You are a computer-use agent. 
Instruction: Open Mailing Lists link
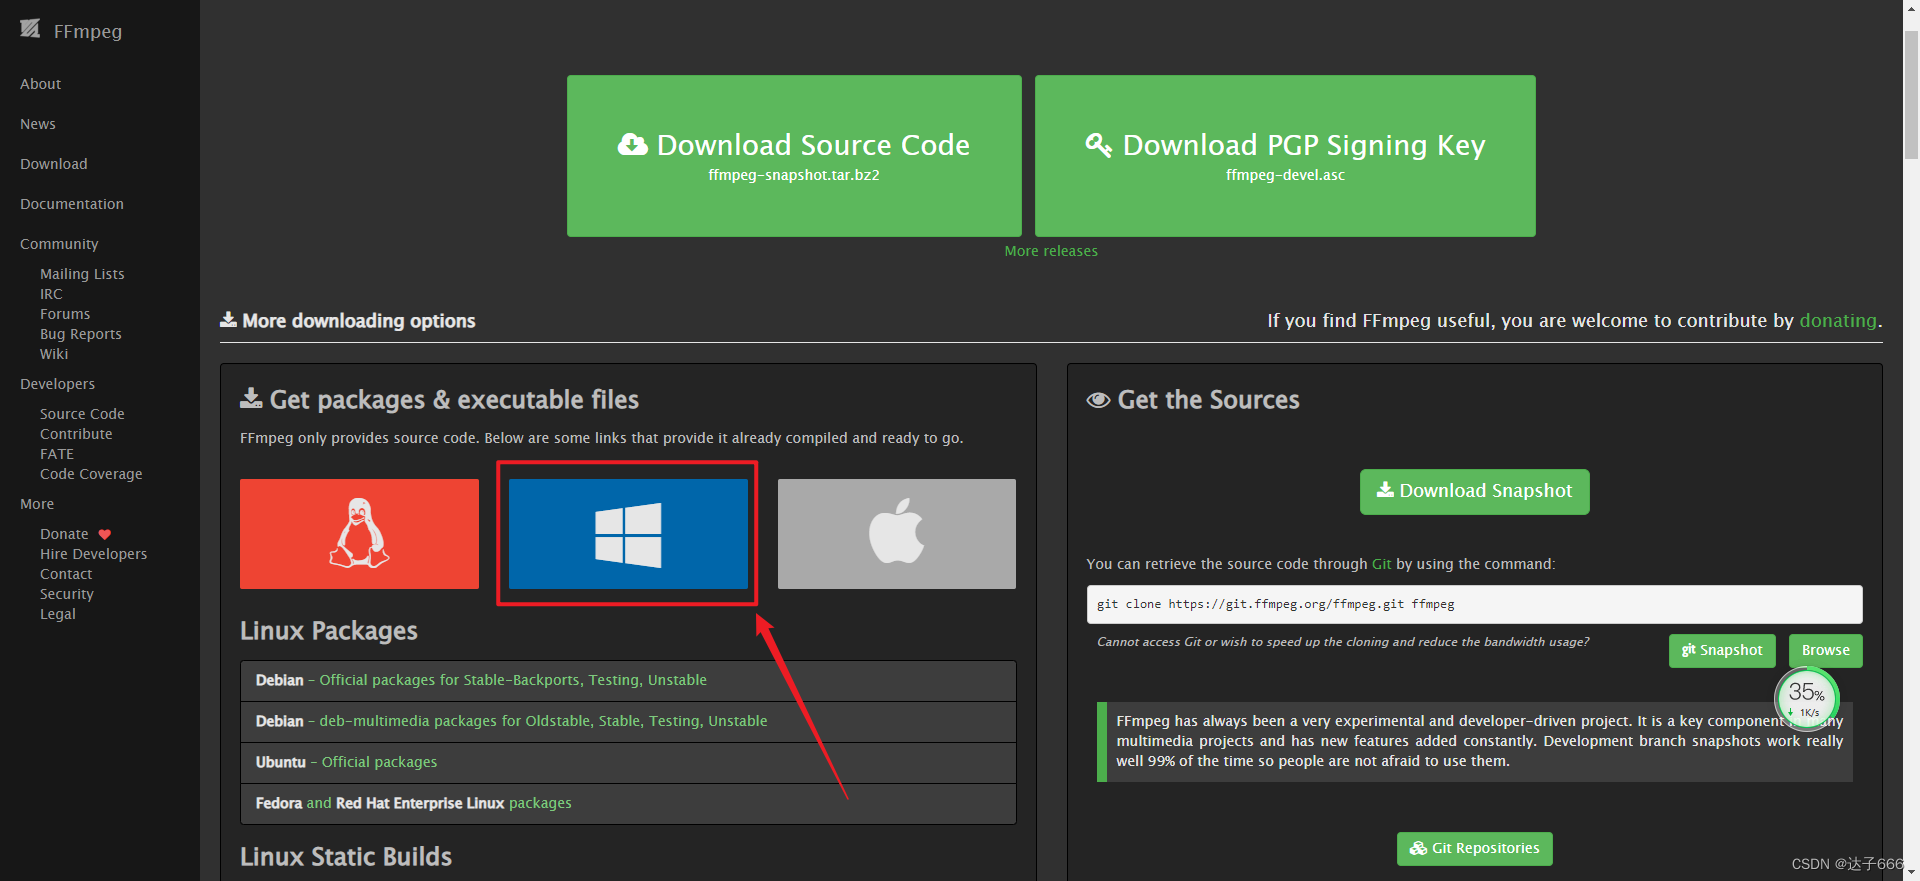[x=82, y=274]
